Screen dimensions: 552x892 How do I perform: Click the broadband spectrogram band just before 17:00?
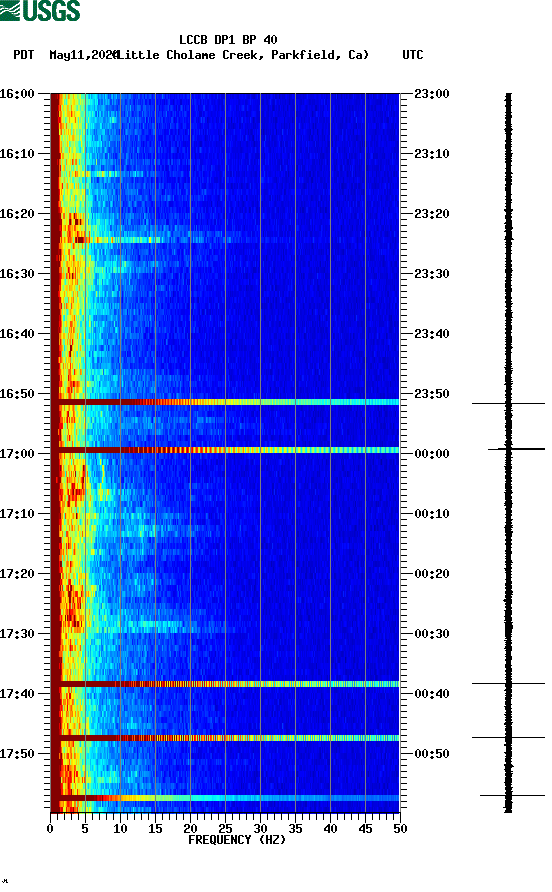pyautogui.click(x=225, y=450)
